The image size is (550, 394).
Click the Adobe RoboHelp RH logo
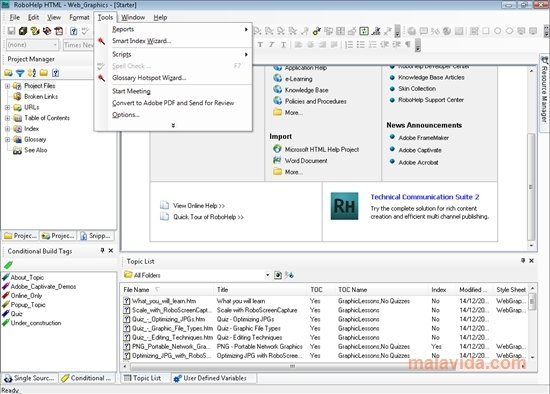coord(344,206)
